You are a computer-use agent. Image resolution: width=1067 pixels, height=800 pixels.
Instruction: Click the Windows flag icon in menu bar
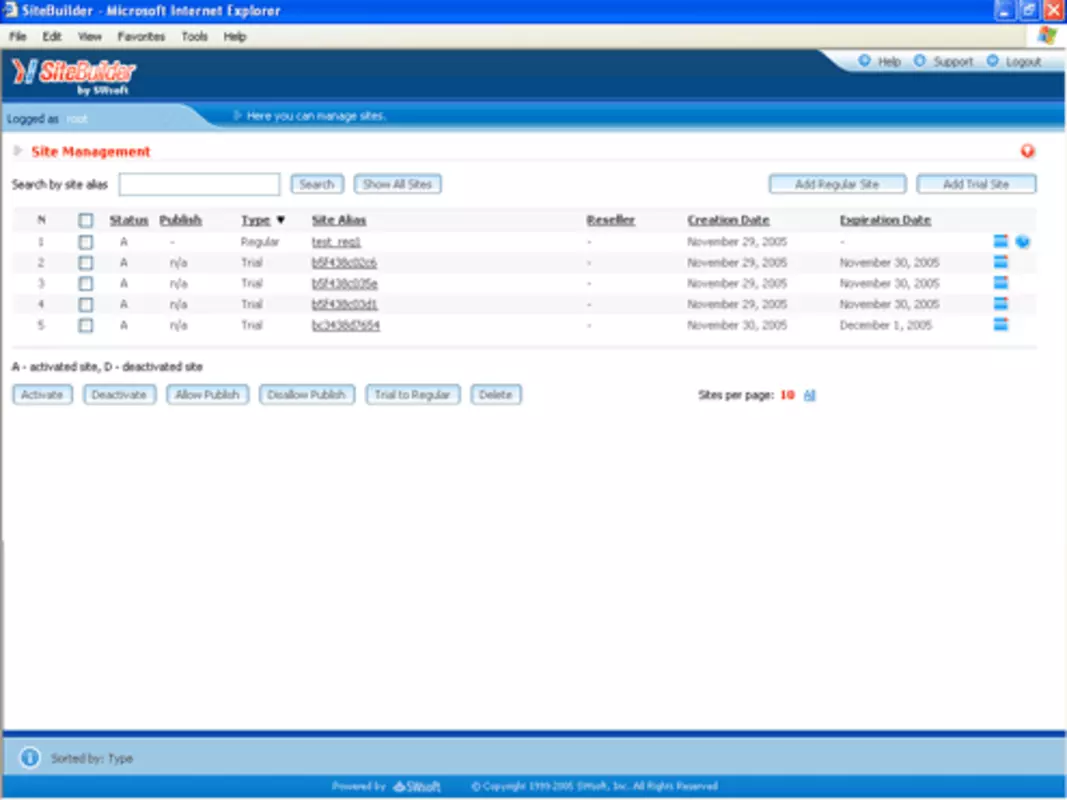(x=1047, y=35)
